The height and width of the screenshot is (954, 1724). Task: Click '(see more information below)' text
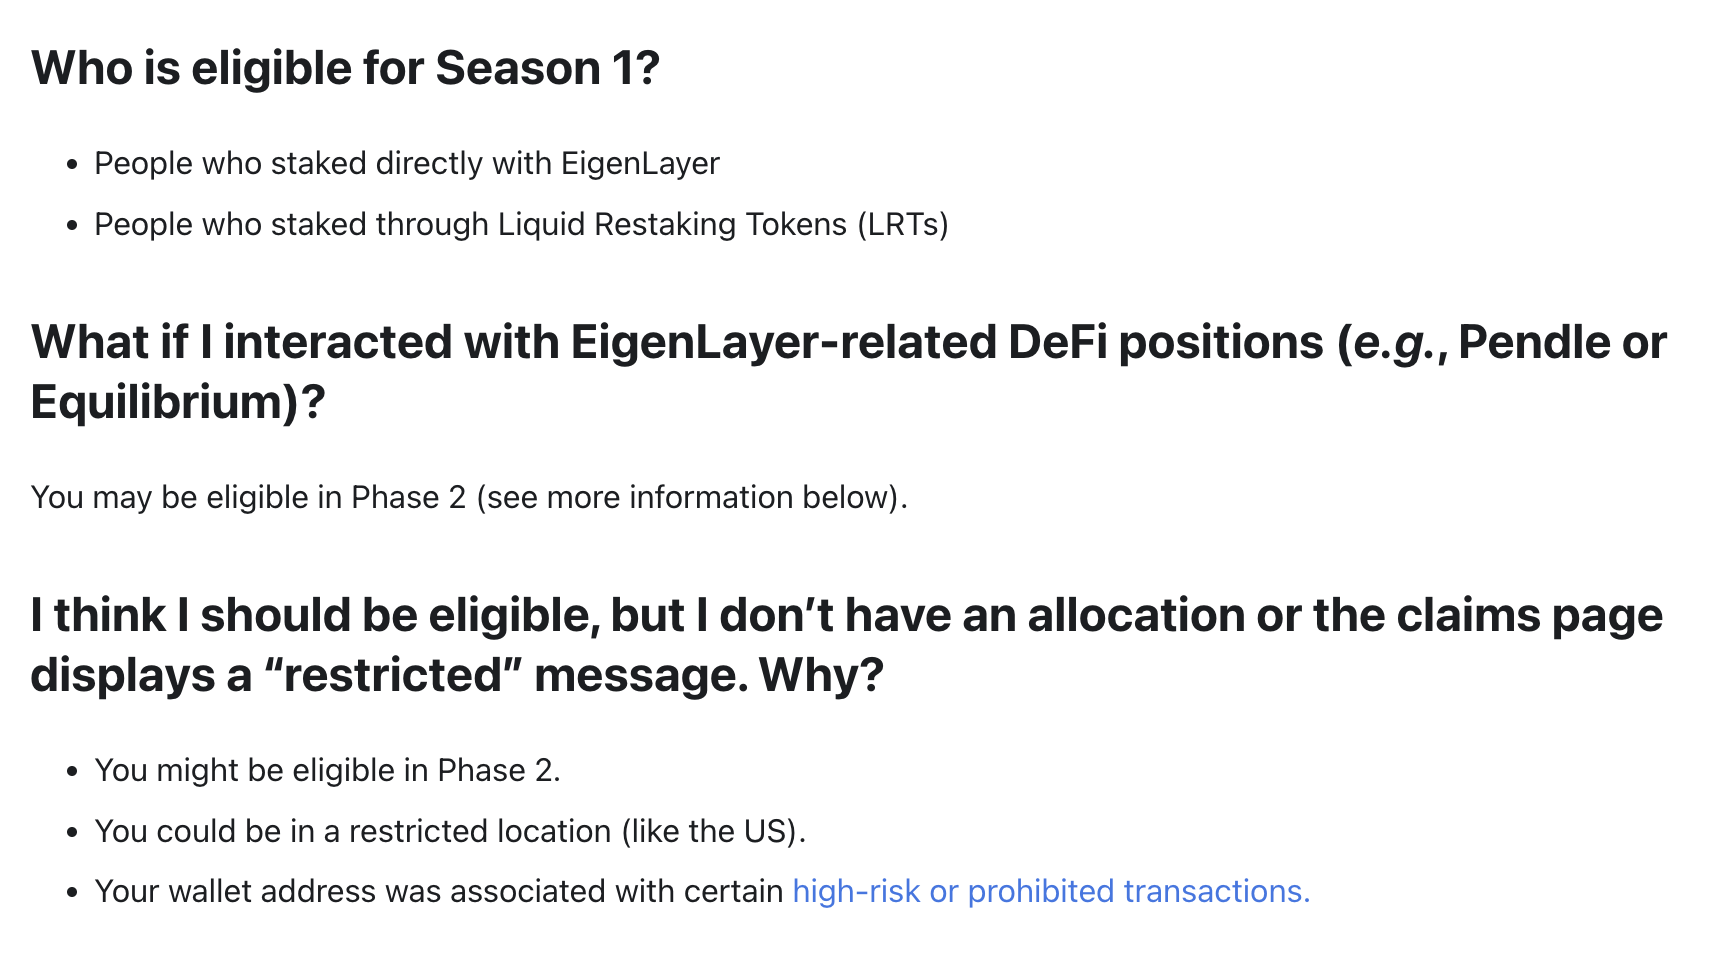691,497
